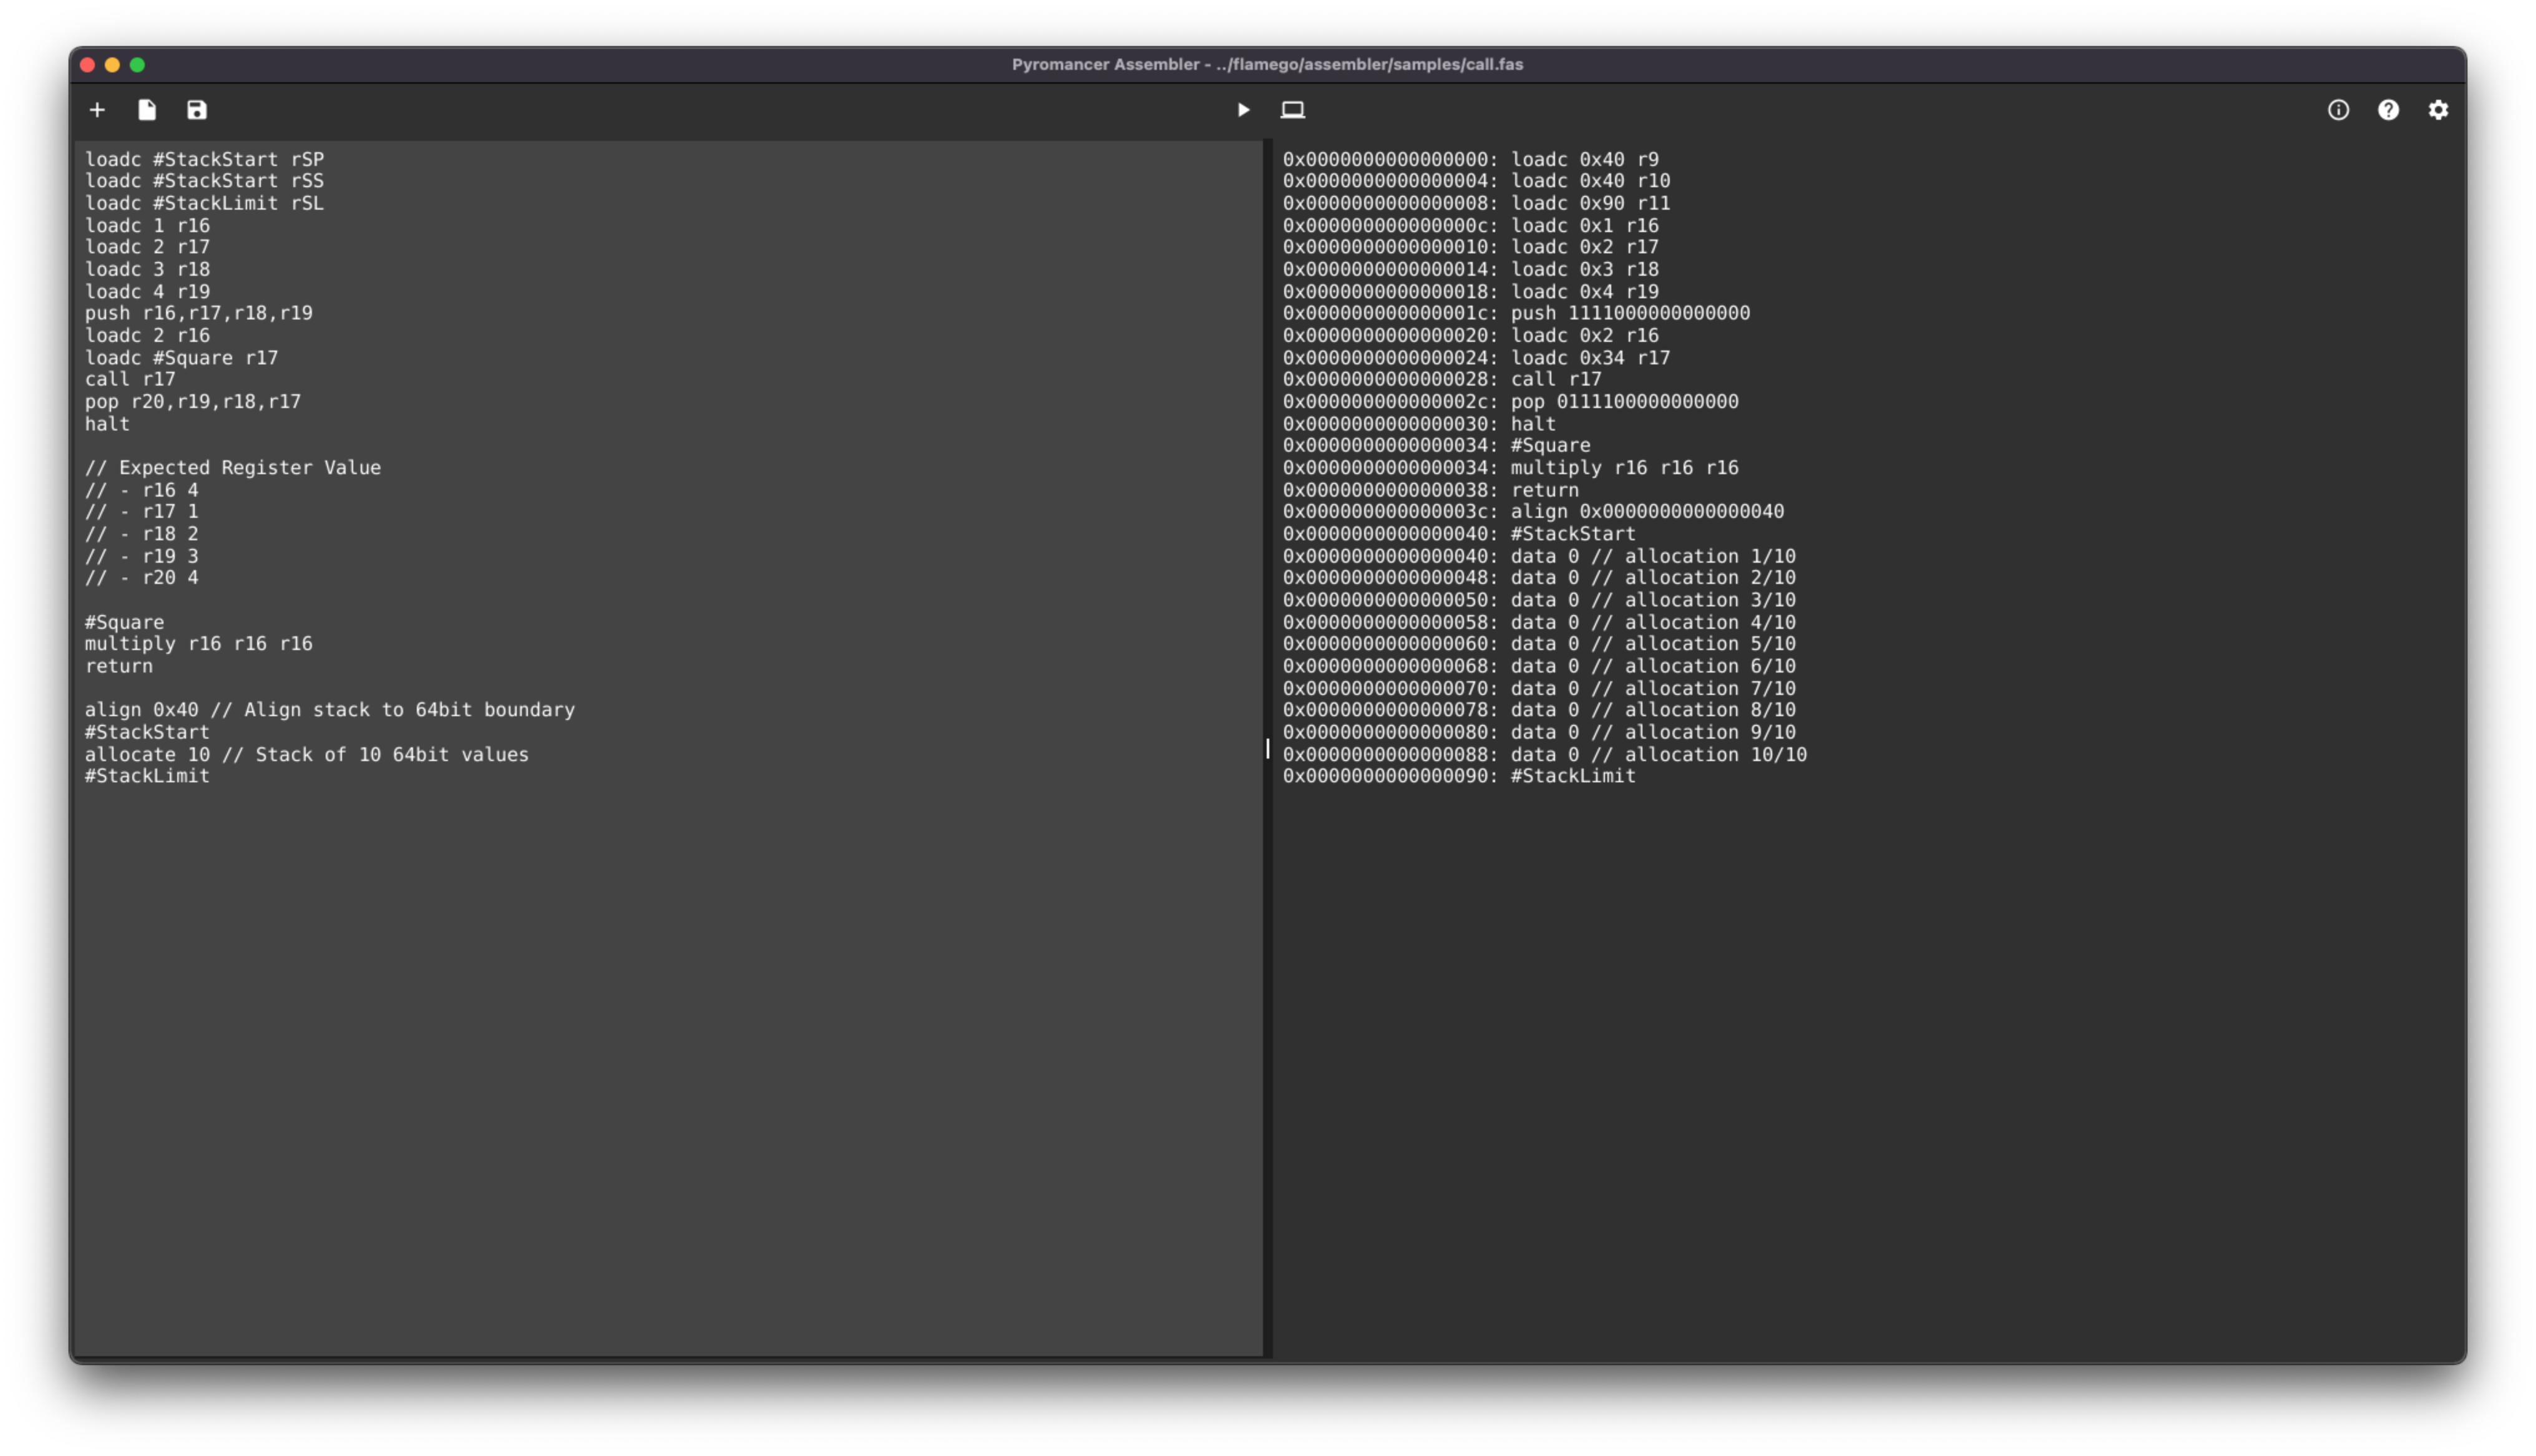
Task: Click the source line 'pop r20,r19,r18,r17'
Action: pyautogui.click(x=192, y=402)
